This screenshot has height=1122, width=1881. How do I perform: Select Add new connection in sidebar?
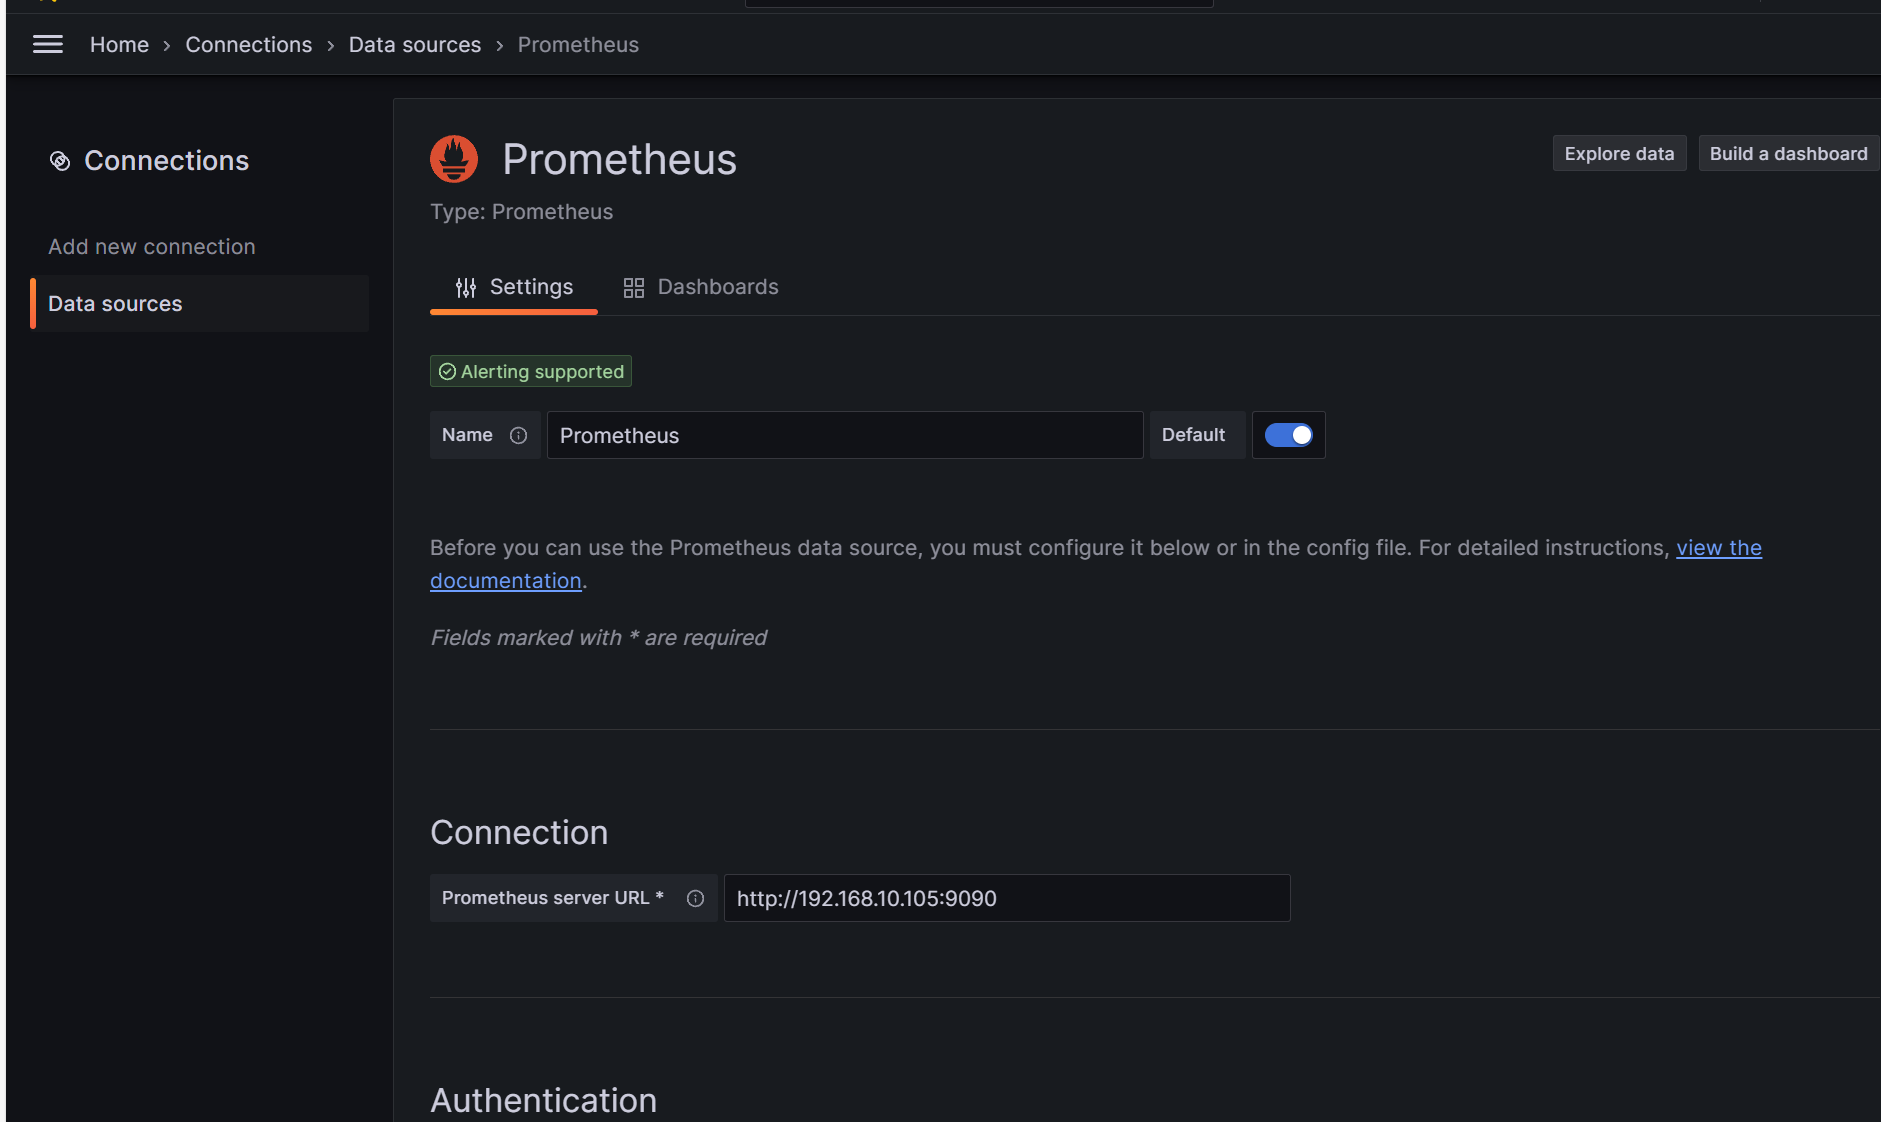[152, 247]
